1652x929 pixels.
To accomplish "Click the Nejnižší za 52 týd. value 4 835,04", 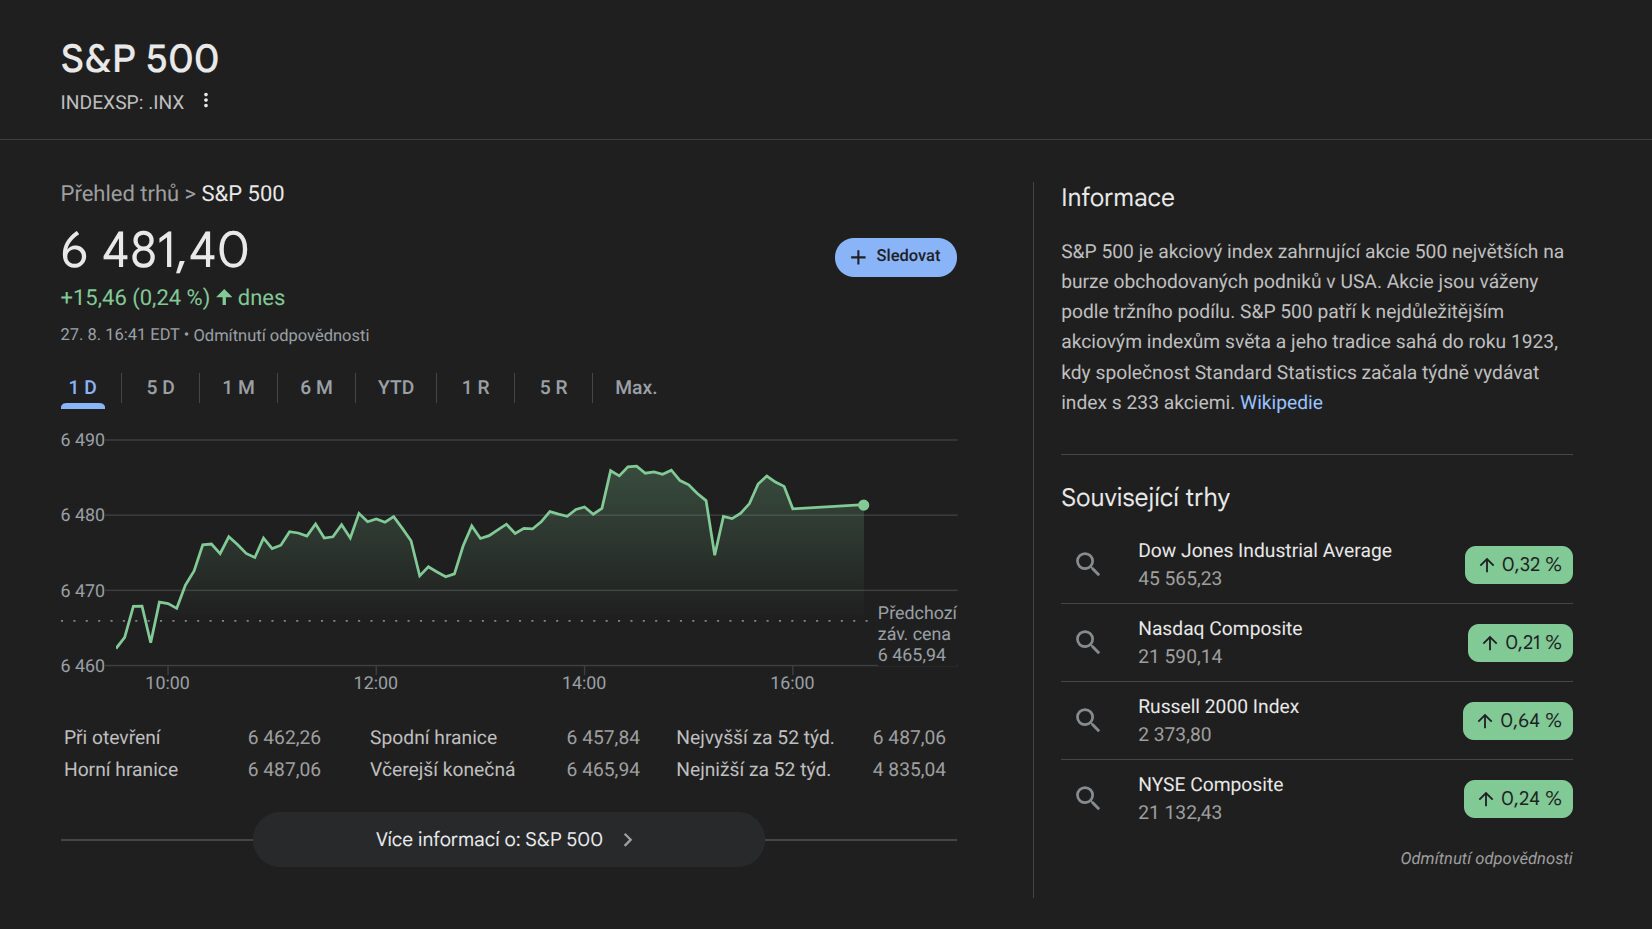I will pyautogui.click(x=909, y=770).
